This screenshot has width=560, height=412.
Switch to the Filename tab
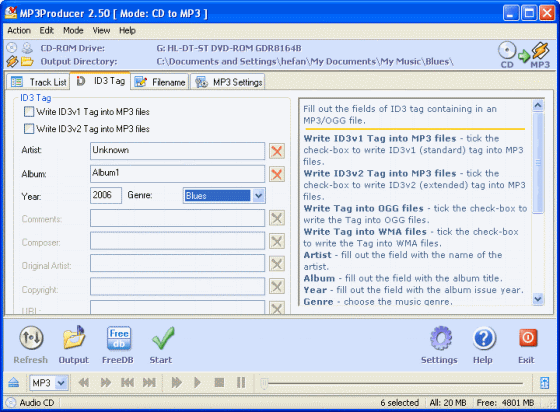pos(159,82)
